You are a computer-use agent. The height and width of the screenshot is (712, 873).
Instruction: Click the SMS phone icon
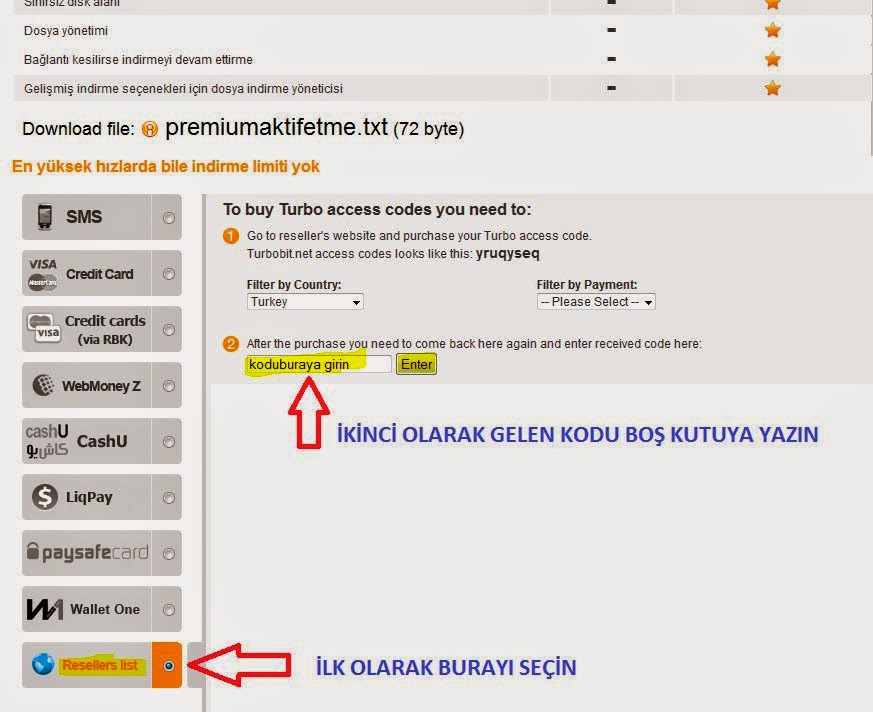pyautogui.click(x=45, y=217)
